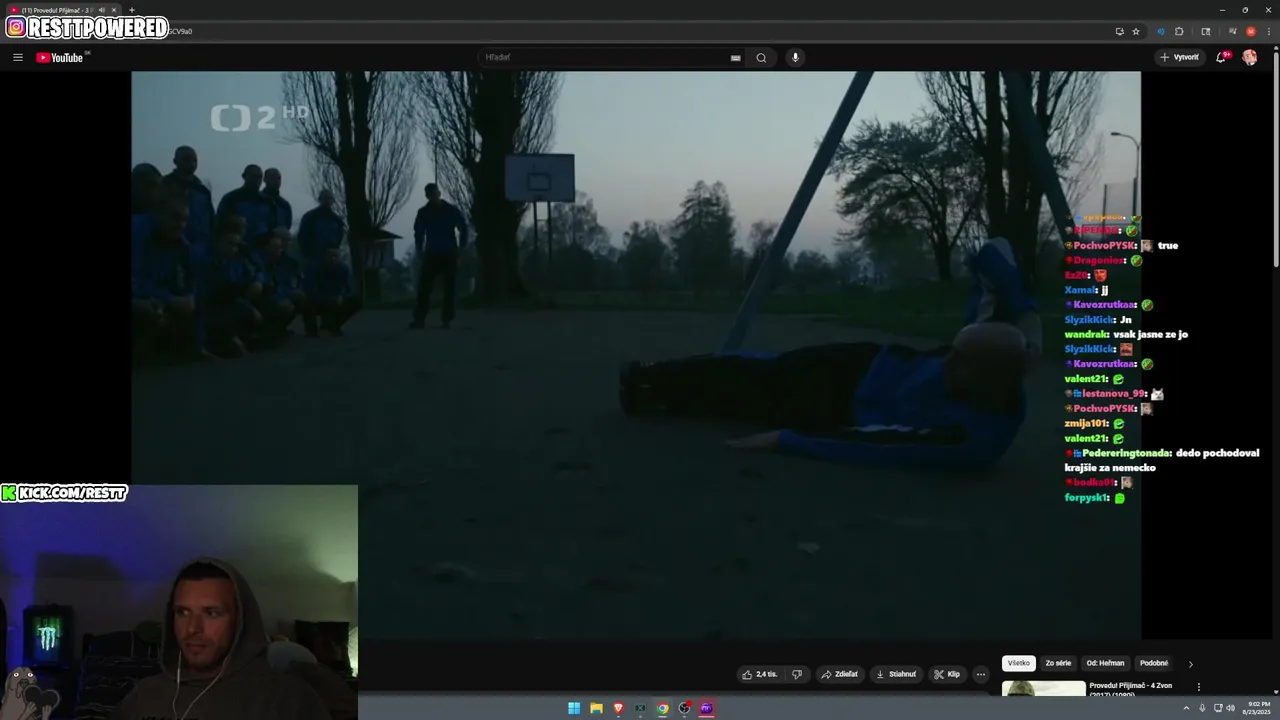The image size is (1280, 720).
Task: Start voice search with microphone icon
Action: pos(796,57)
